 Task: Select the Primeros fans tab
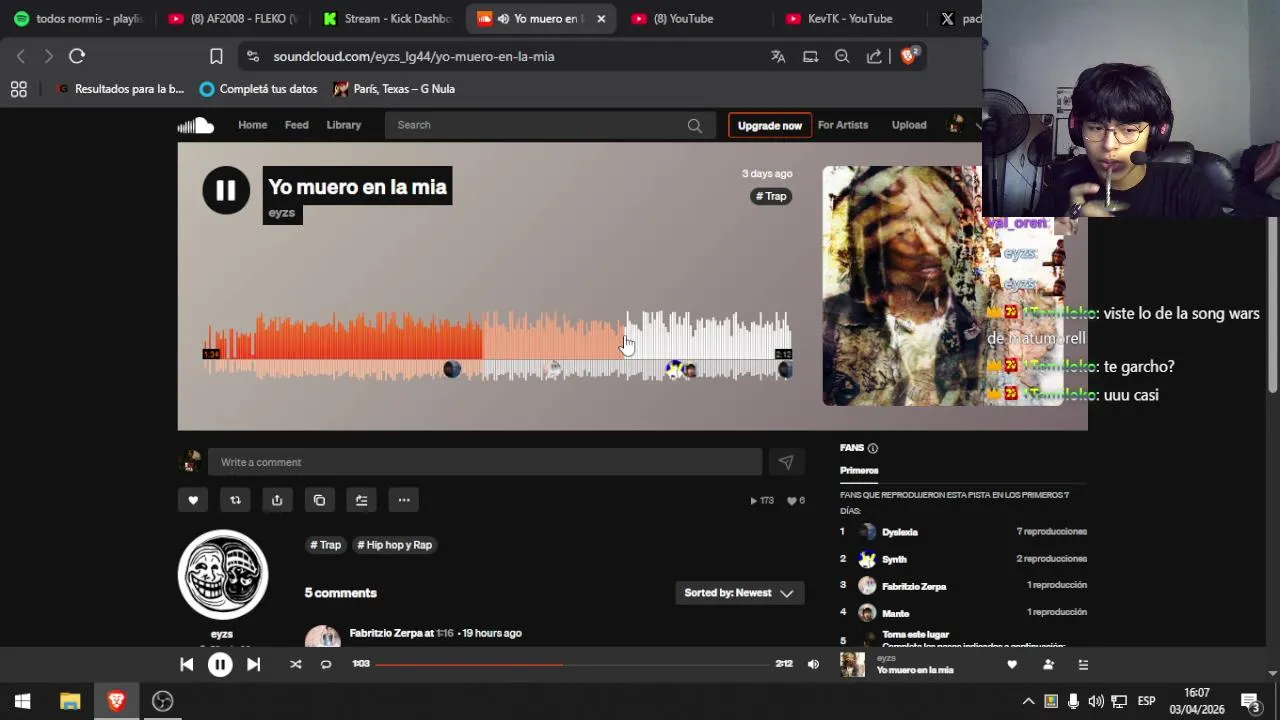(859, 470)
